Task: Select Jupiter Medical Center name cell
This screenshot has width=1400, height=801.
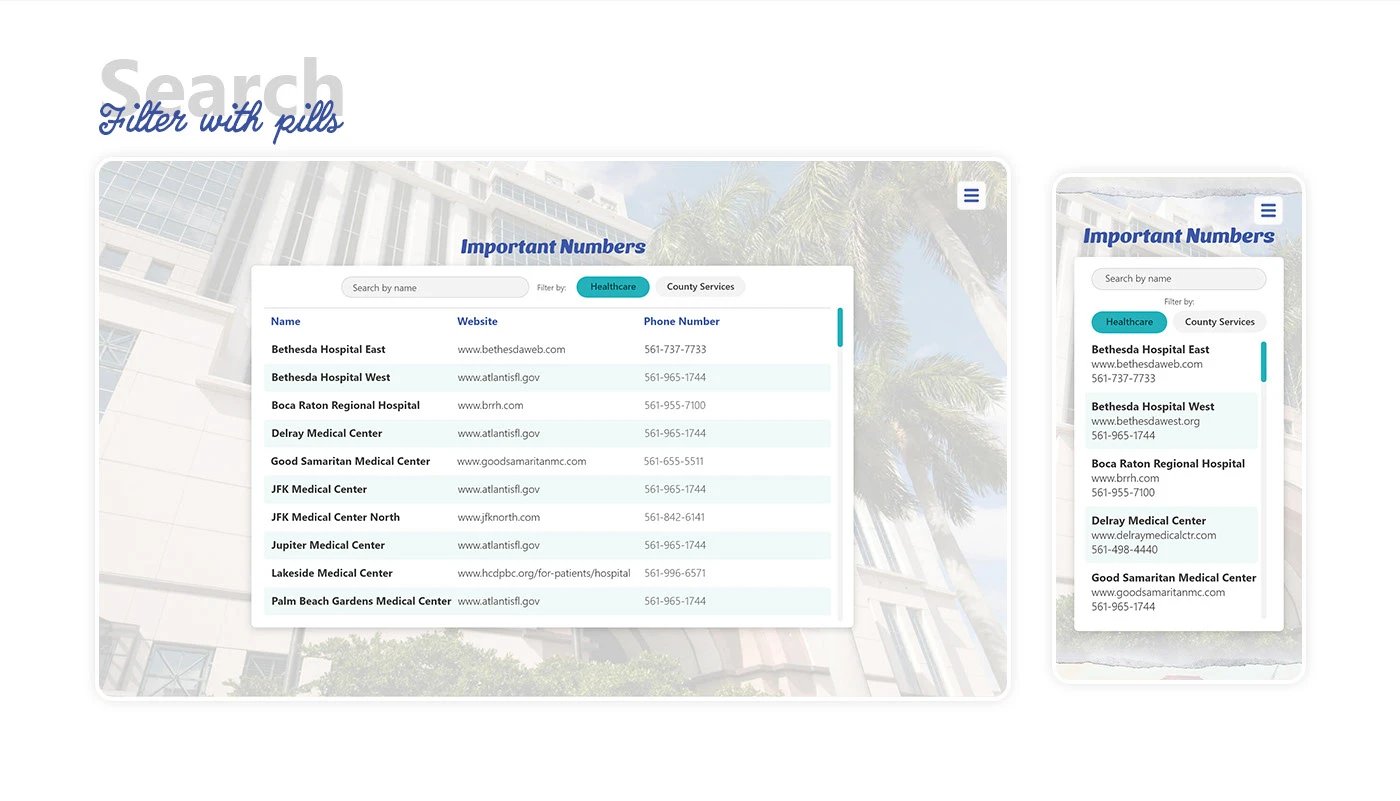Action: (x=328, y=546)
